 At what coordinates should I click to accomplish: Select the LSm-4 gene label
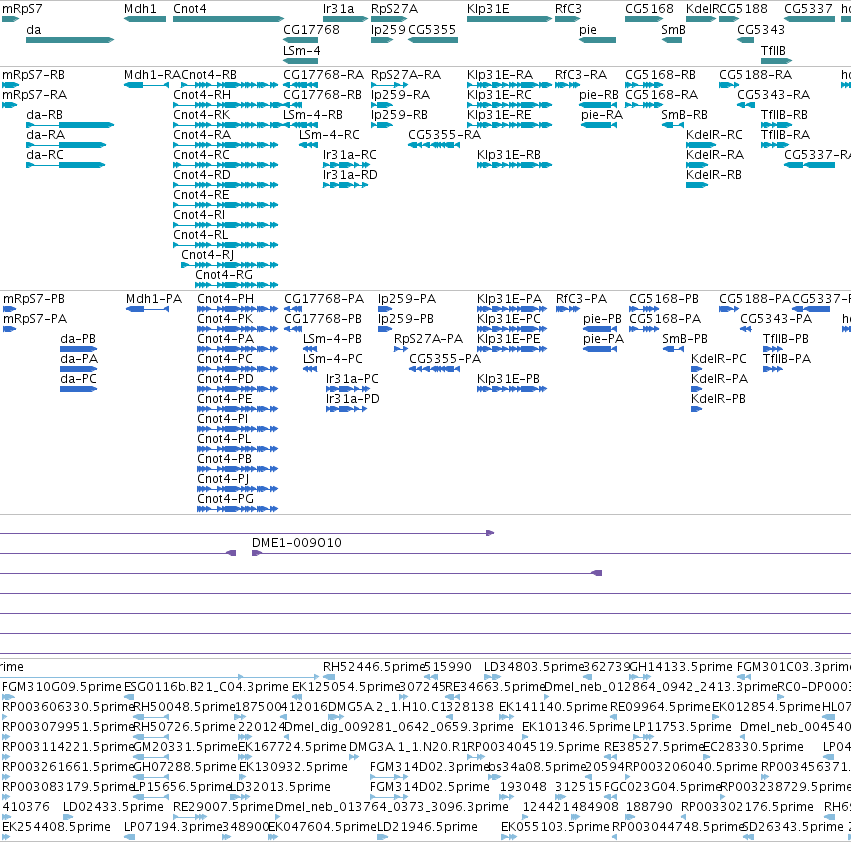tap(302, 50)
